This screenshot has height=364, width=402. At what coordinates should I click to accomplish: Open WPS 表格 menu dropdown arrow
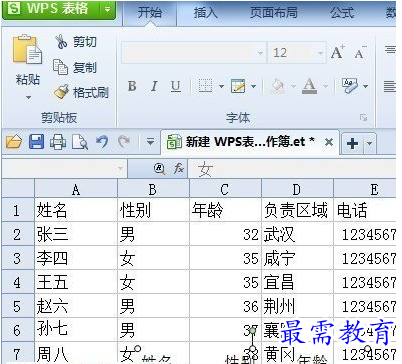click(108, 9)
